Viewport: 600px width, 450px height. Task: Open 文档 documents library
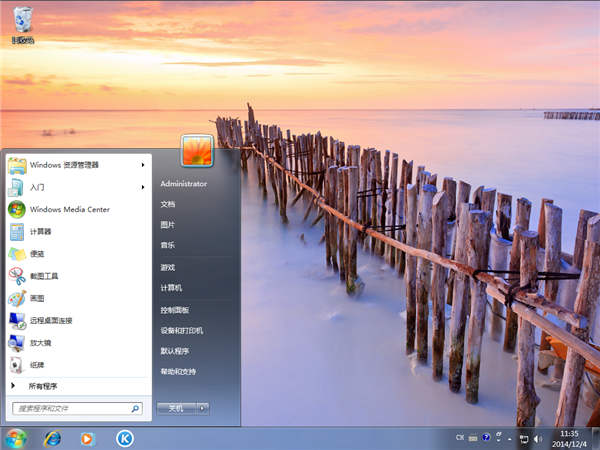168,204
